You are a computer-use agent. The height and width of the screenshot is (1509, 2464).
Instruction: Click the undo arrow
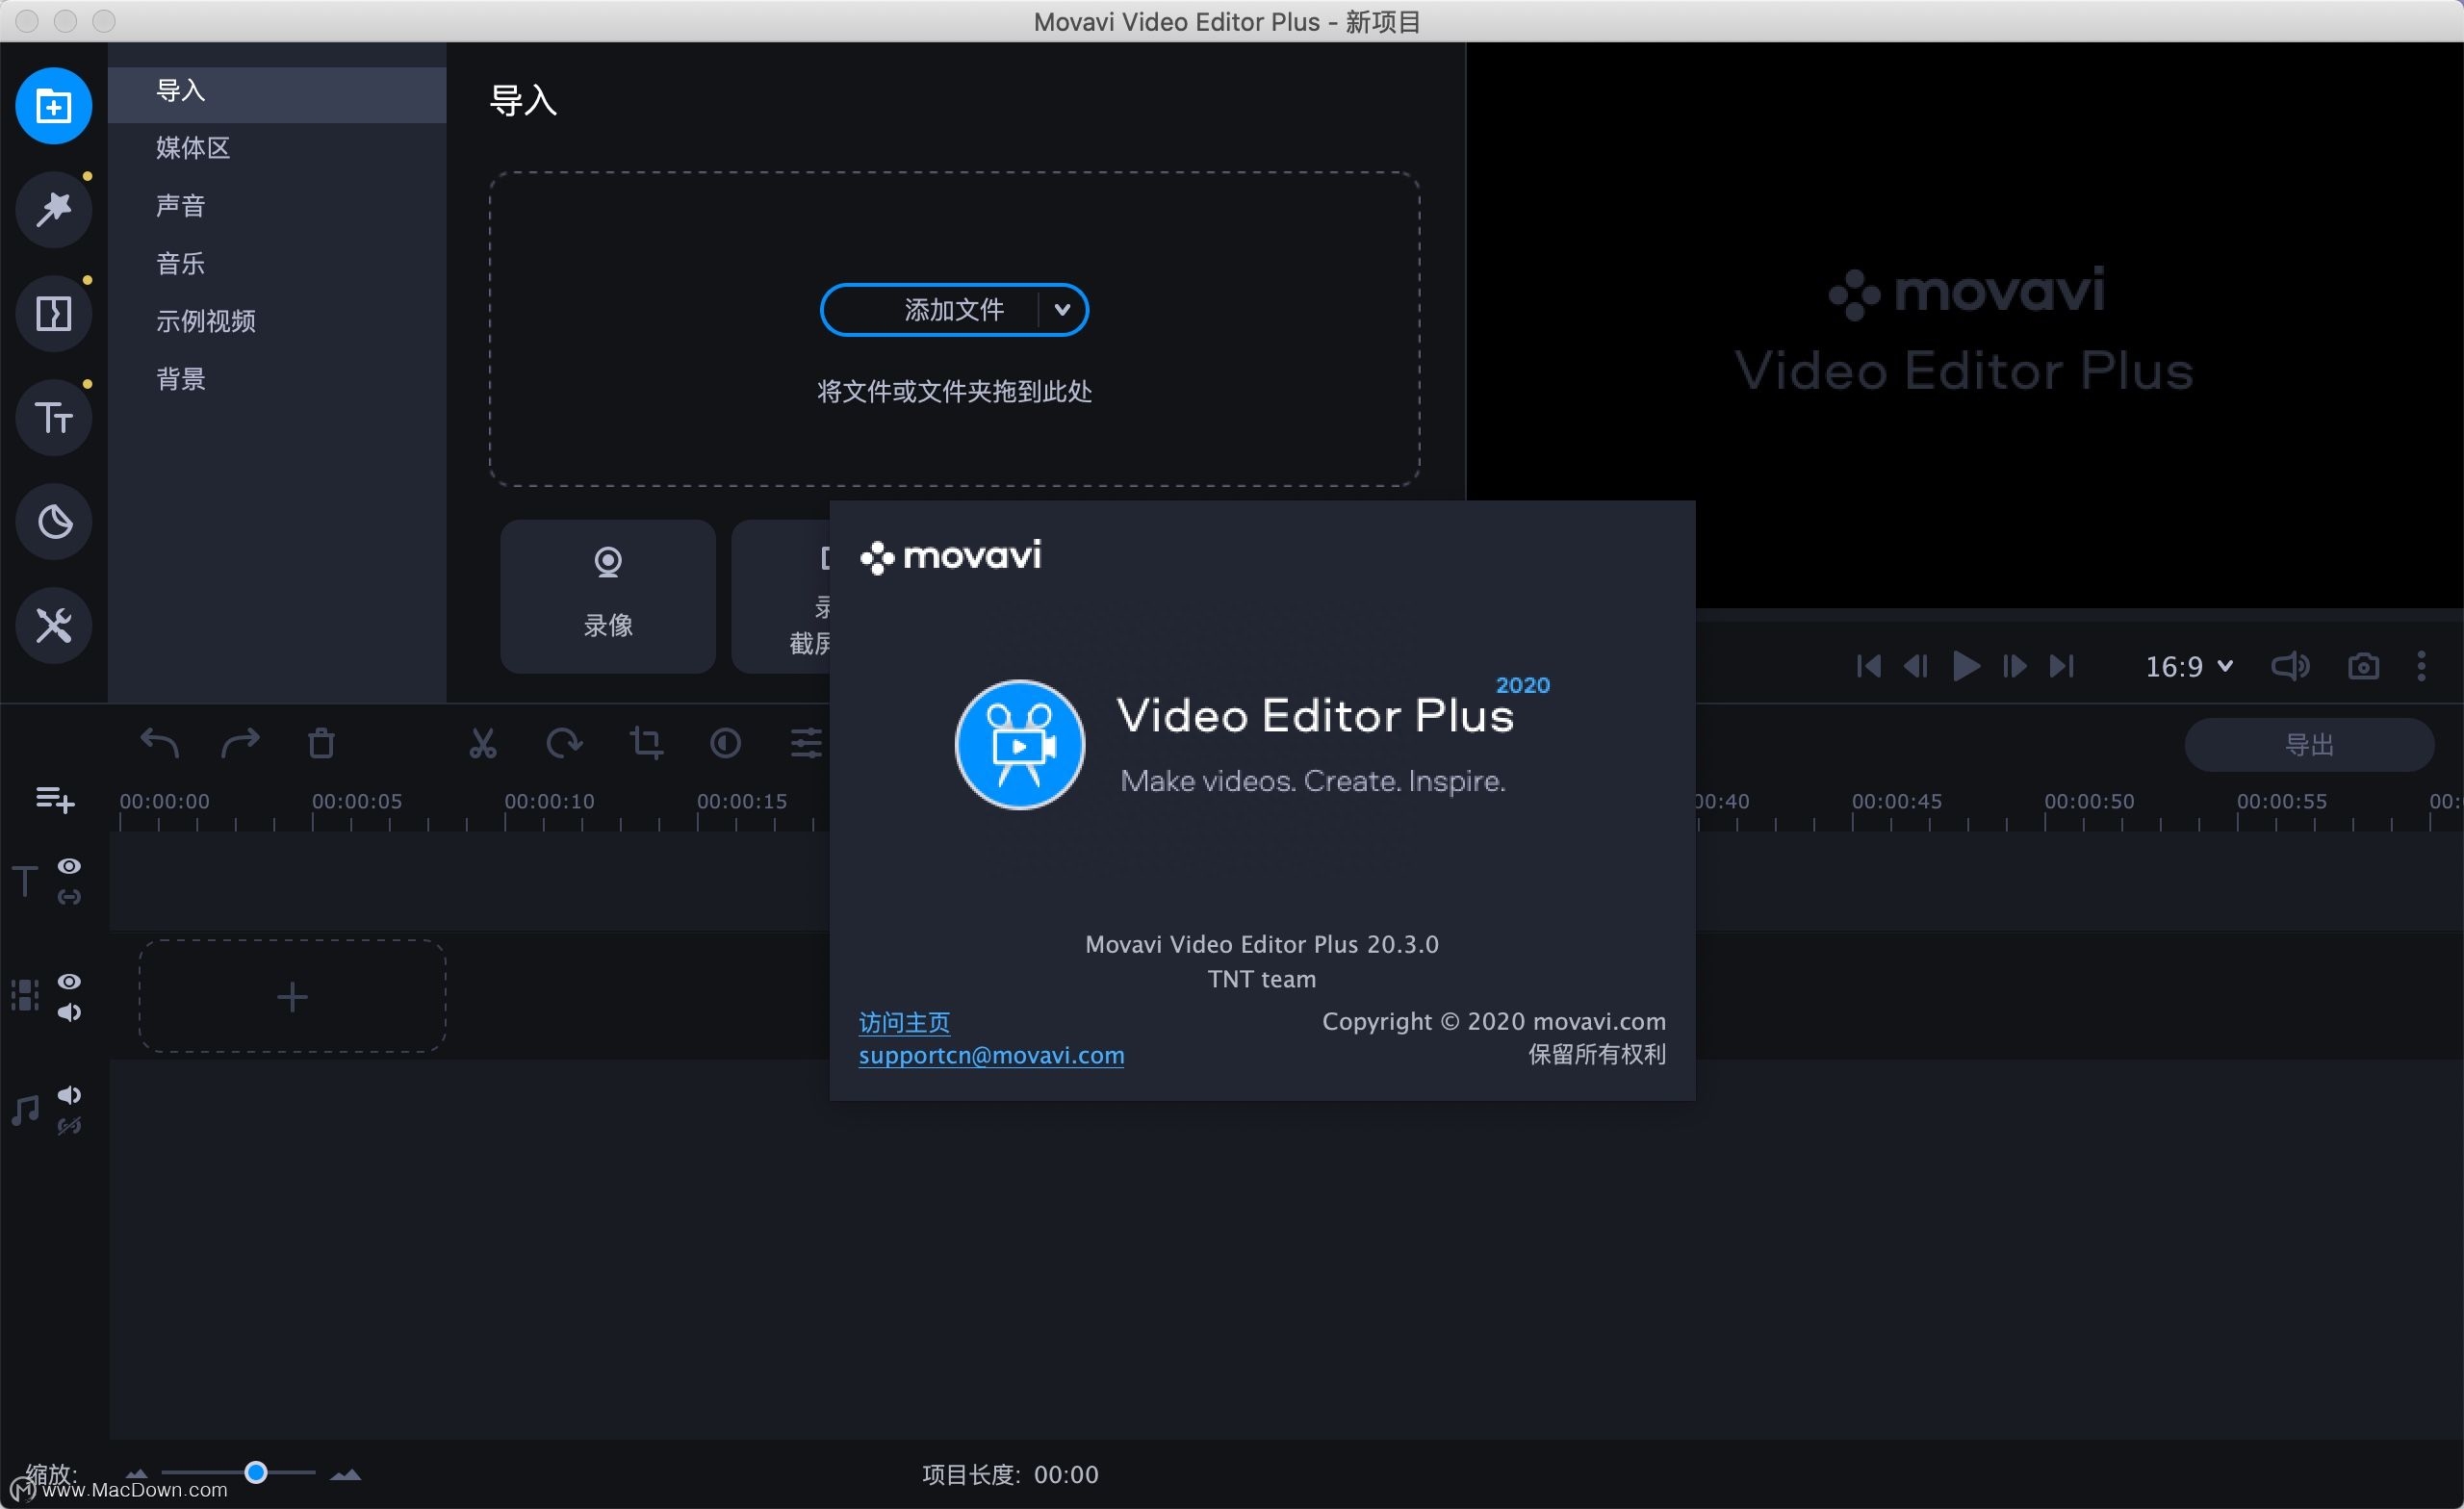tap(158, 743)
